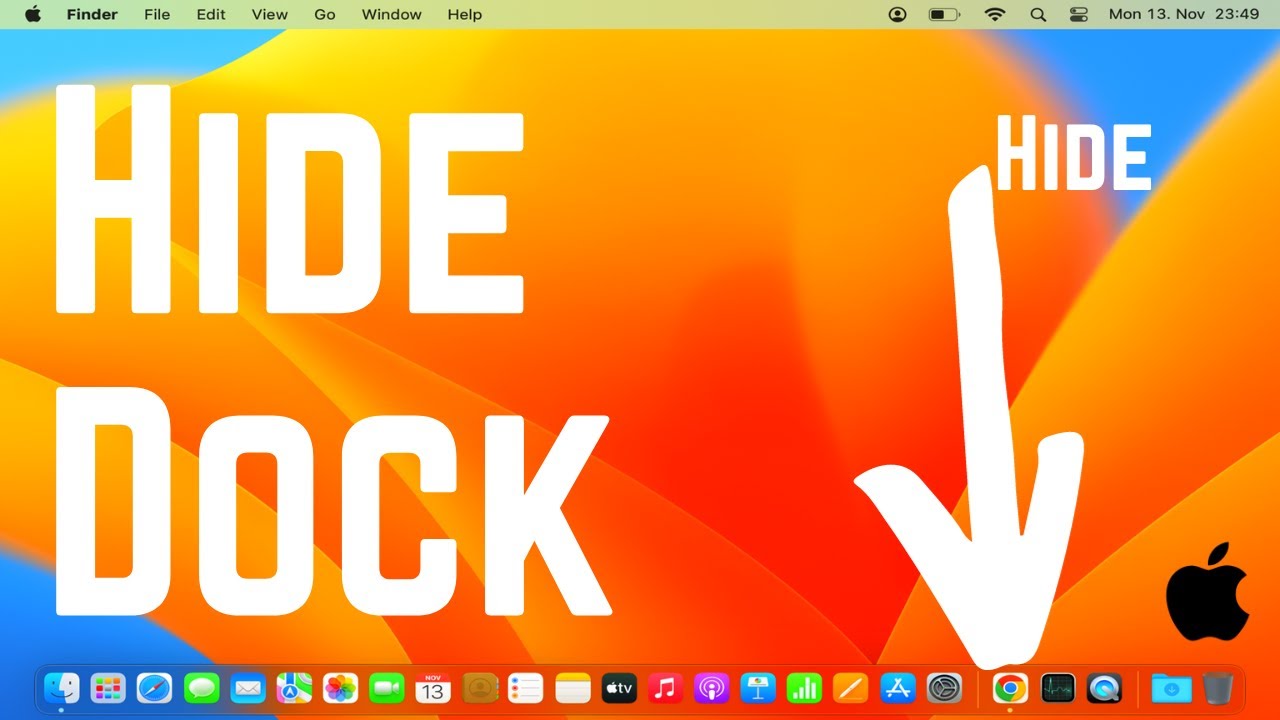Launch FaceTime from the Dock
The height and width of the screenshot is (720, 1280).
[x=386, y=688]
